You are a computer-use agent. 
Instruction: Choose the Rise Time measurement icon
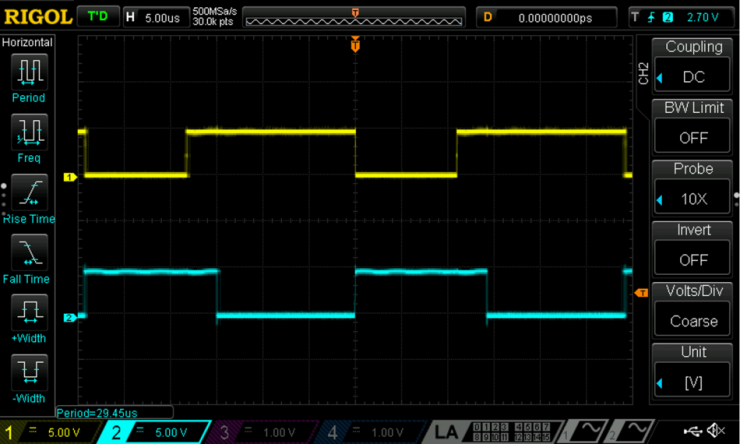(28, 191)
